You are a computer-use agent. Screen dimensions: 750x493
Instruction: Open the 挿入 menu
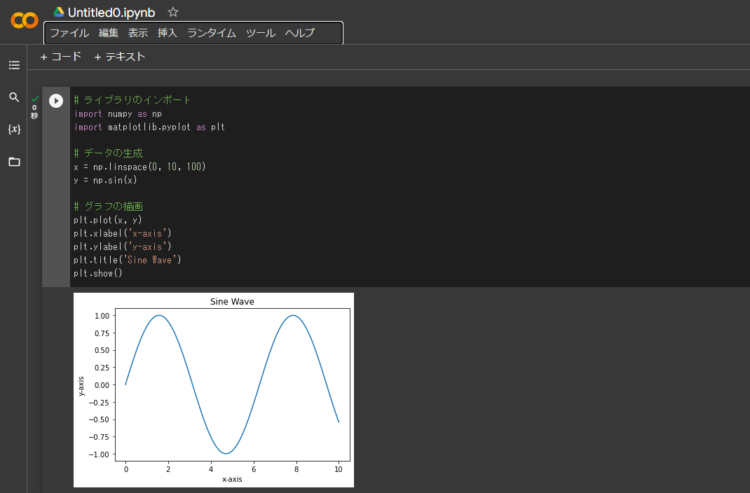point(167,33)
